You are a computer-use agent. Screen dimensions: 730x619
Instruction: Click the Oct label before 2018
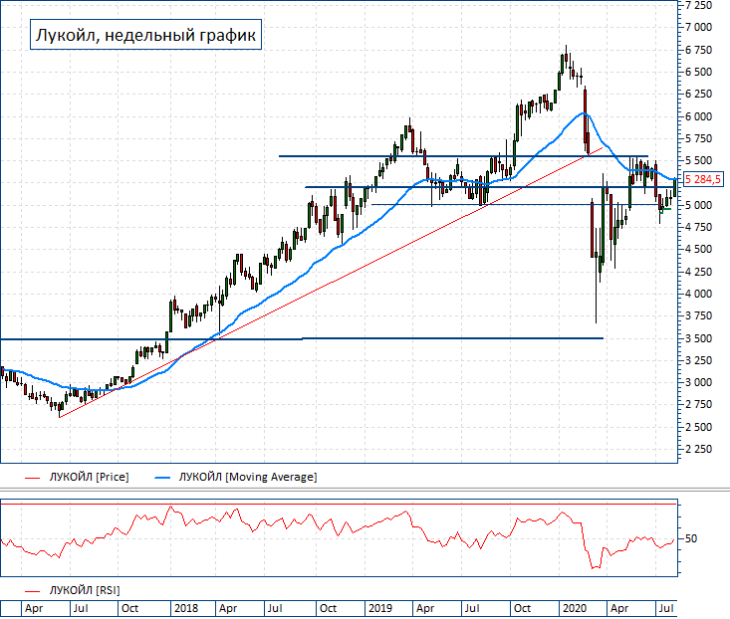pos(129,608)
